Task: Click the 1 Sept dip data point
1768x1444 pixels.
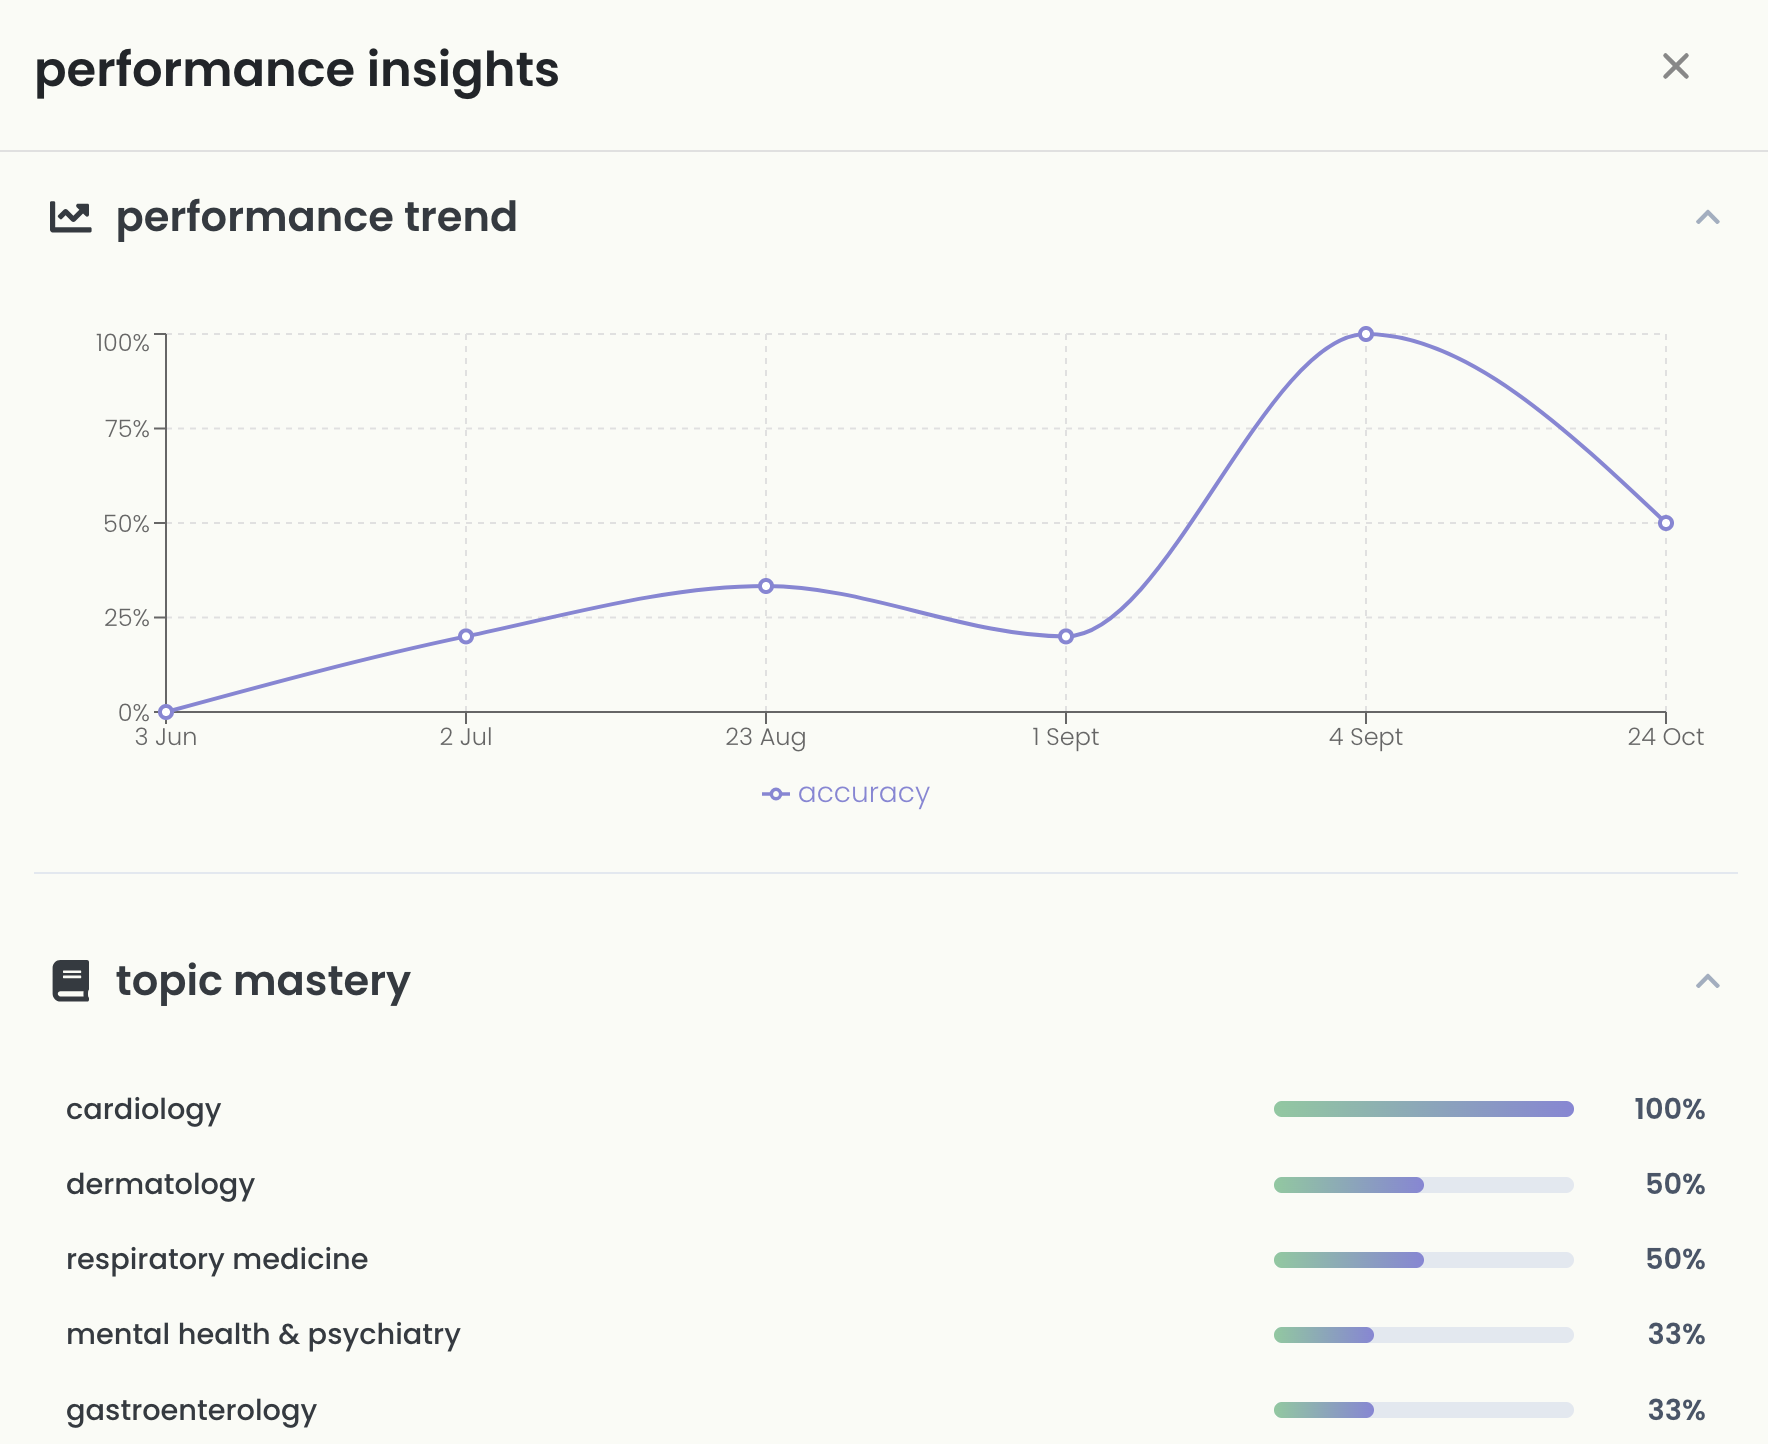Action: 1066,635
